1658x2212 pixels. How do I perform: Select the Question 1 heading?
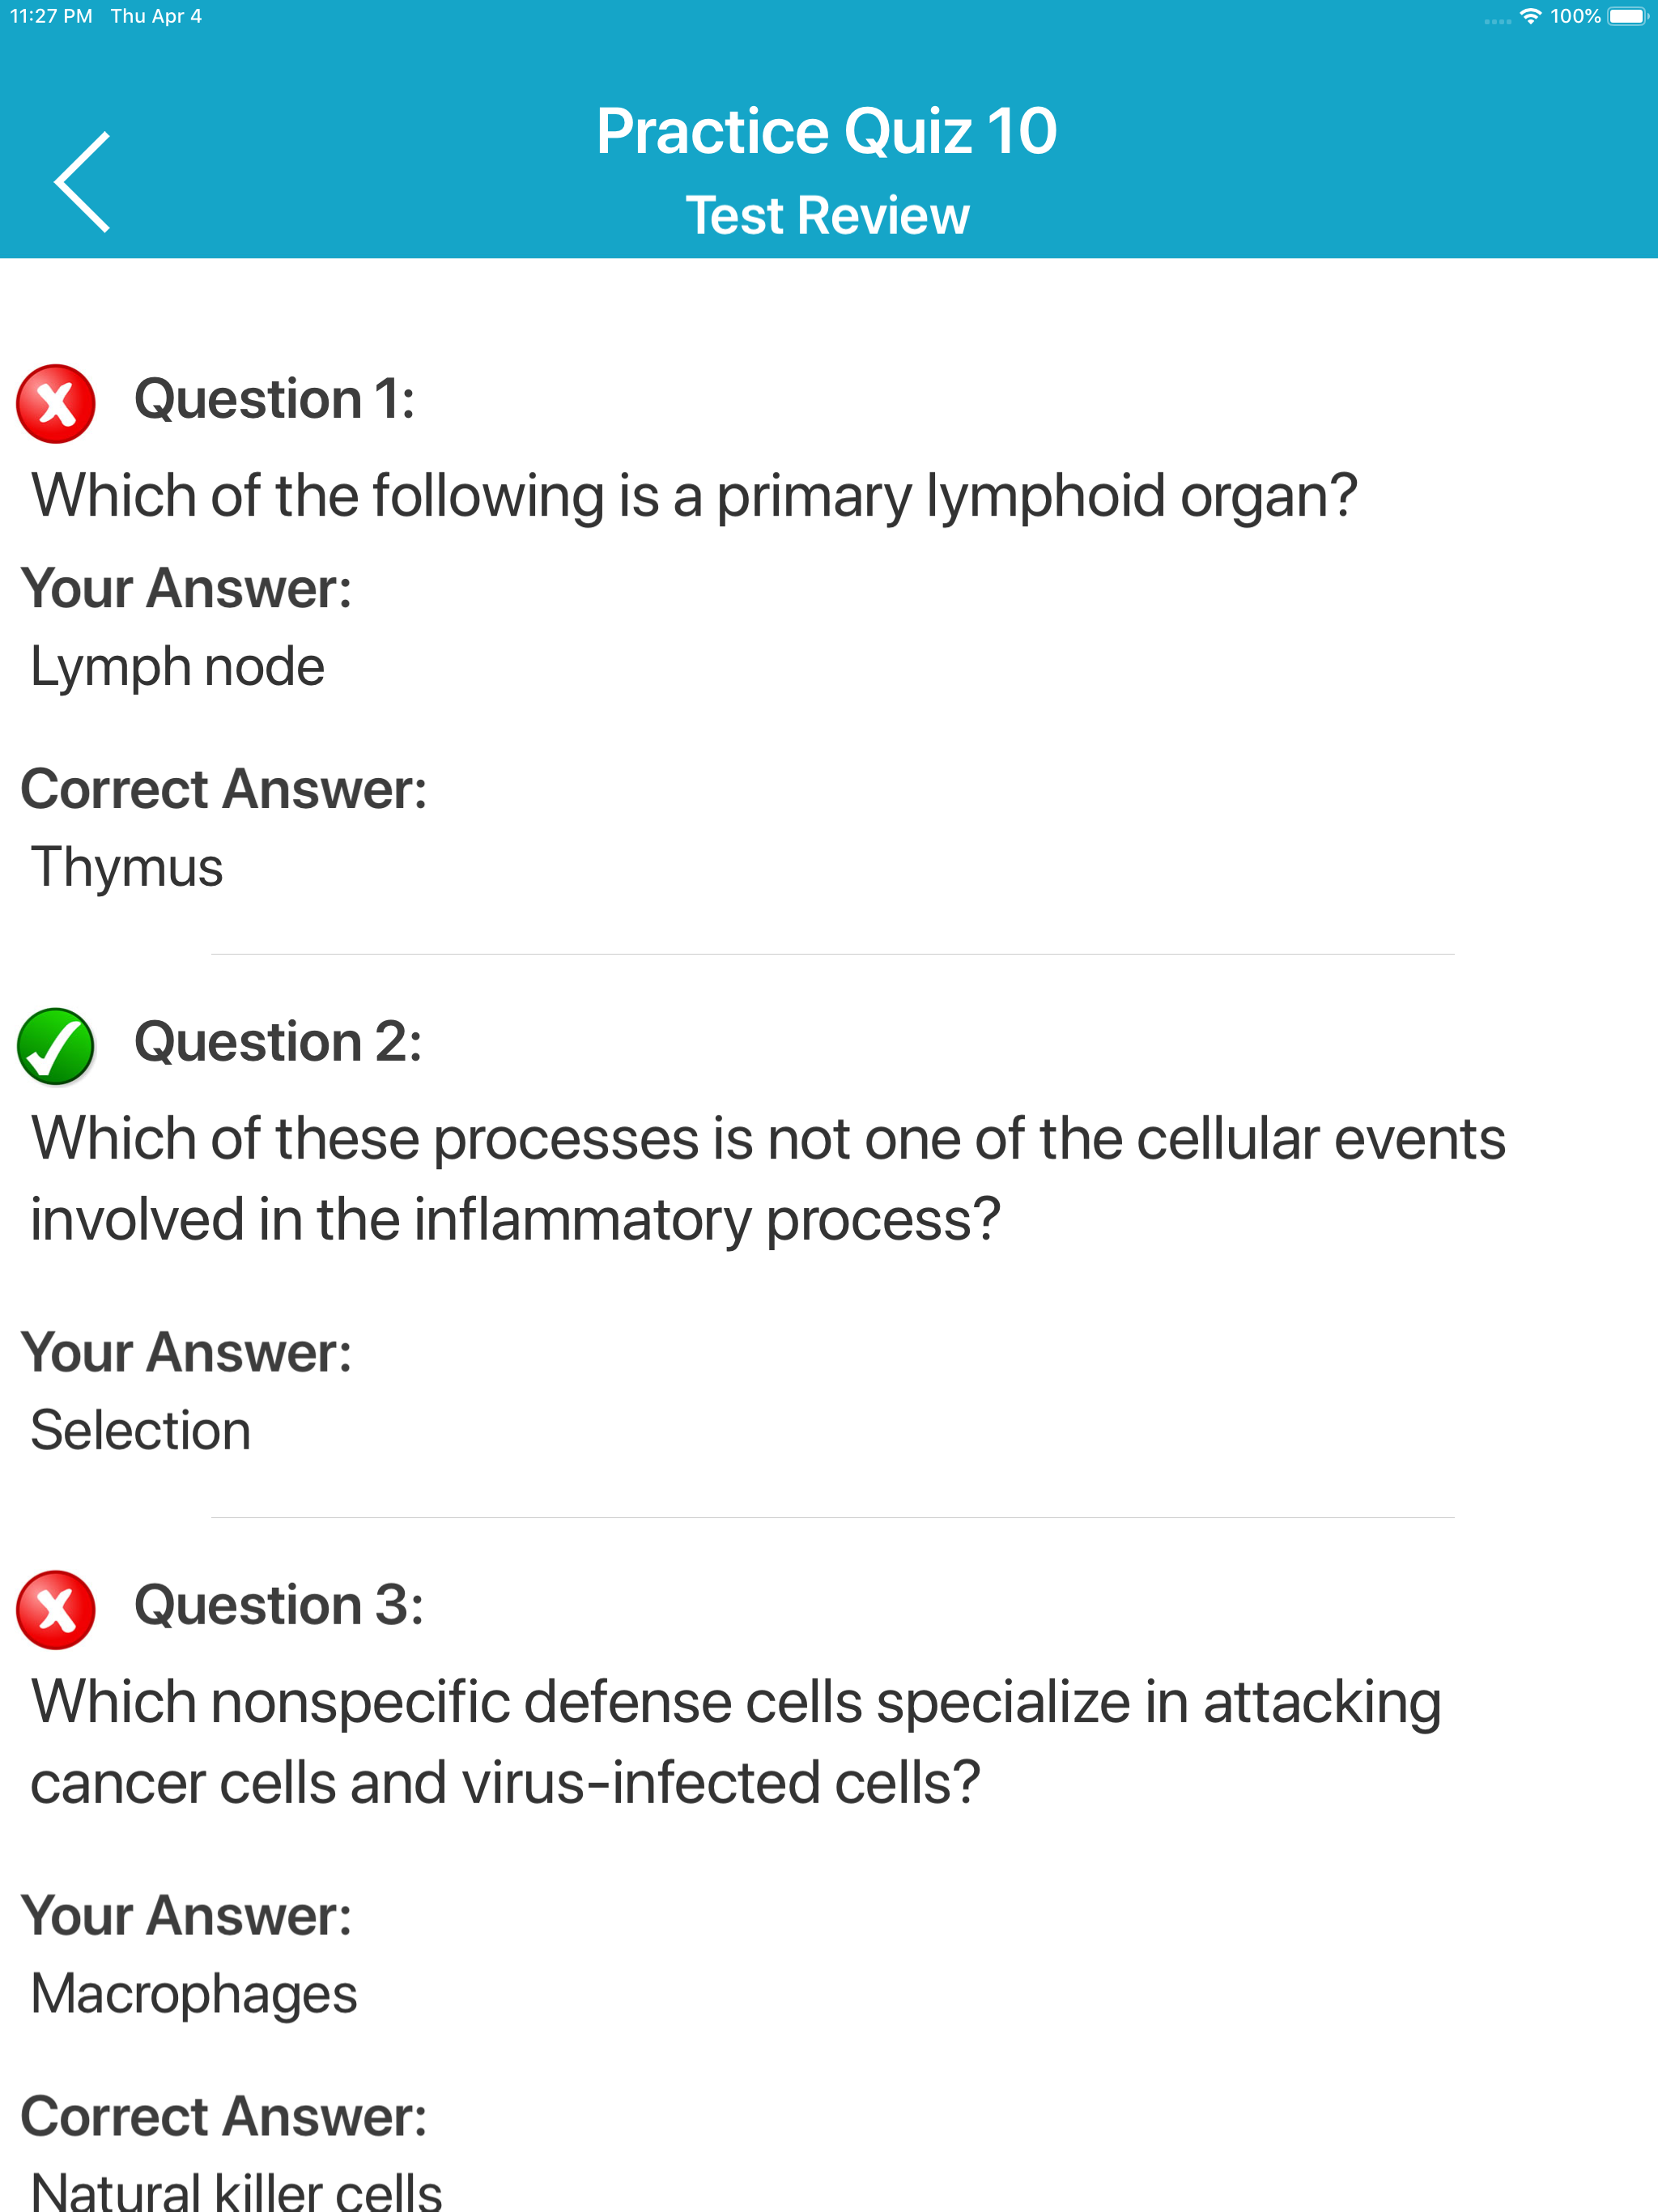point(274,399)
